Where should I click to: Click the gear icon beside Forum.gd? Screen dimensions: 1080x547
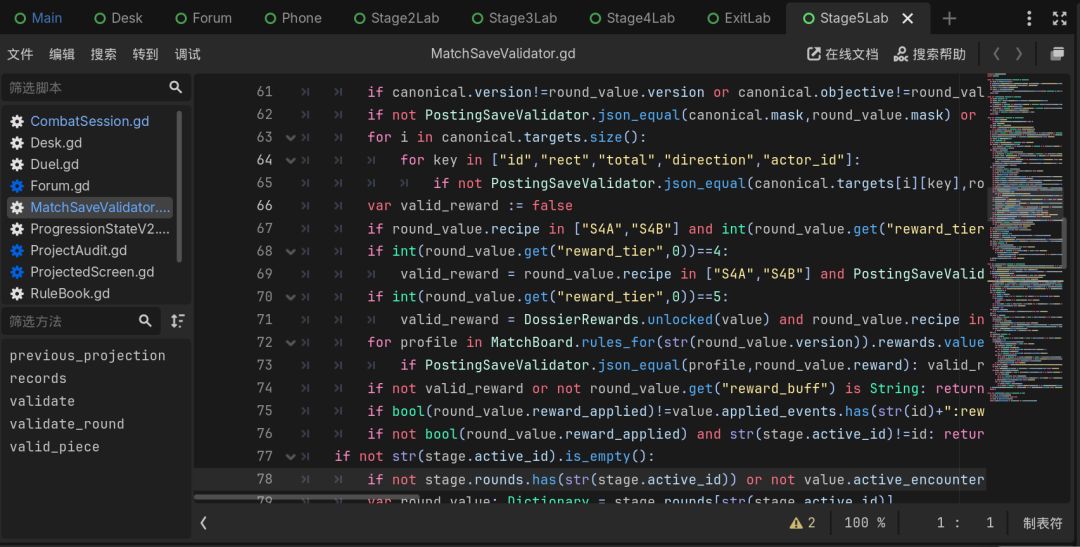(x=17, y=186)
